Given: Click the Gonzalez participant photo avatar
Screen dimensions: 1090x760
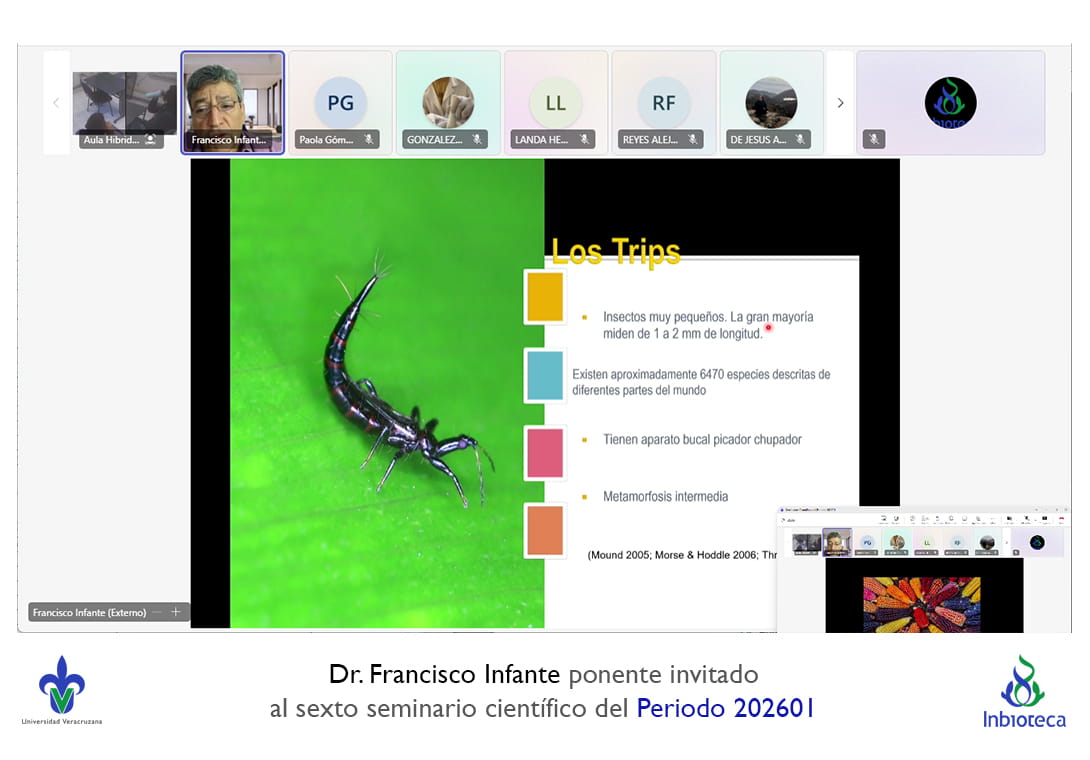Looking at the screenshot, I should [448, 102].
